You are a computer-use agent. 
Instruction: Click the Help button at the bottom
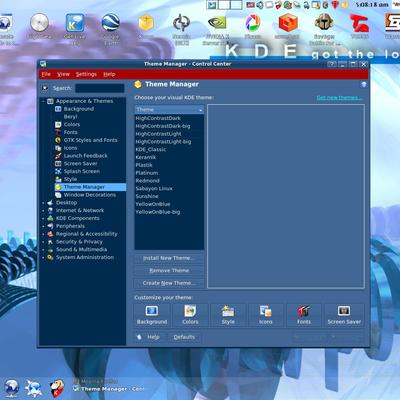[149, 337]
